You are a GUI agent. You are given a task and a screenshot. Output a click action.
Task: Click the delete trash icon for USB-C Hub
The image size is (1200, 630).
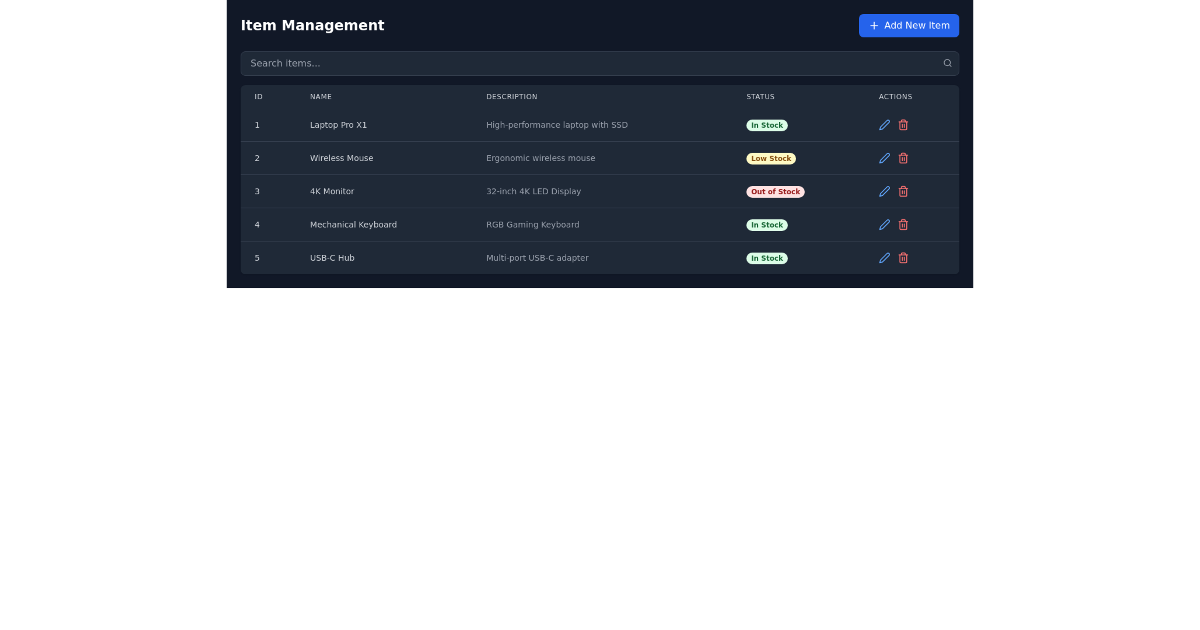(x=903, y=257)
